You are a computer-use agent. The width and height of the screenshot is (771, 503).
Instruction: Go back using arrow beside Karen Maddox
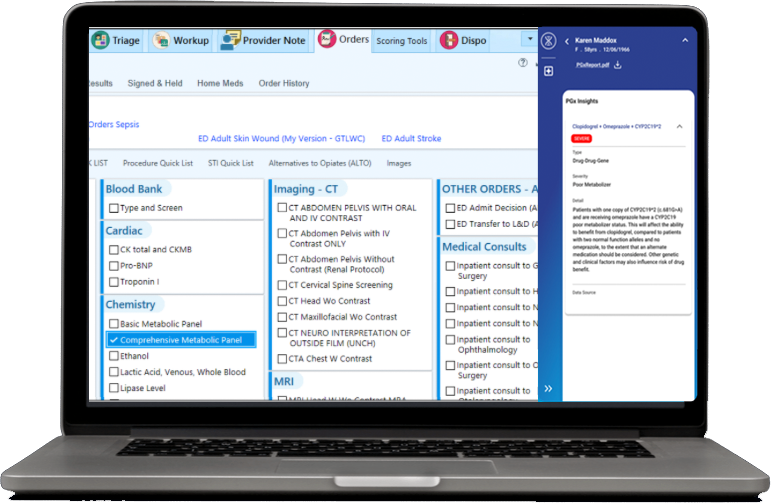point(567,41)
